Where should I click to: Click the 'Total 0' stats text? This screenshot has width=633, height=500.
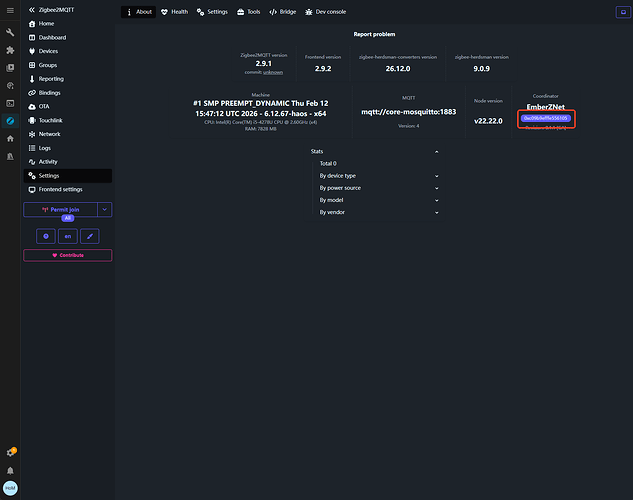328,163
